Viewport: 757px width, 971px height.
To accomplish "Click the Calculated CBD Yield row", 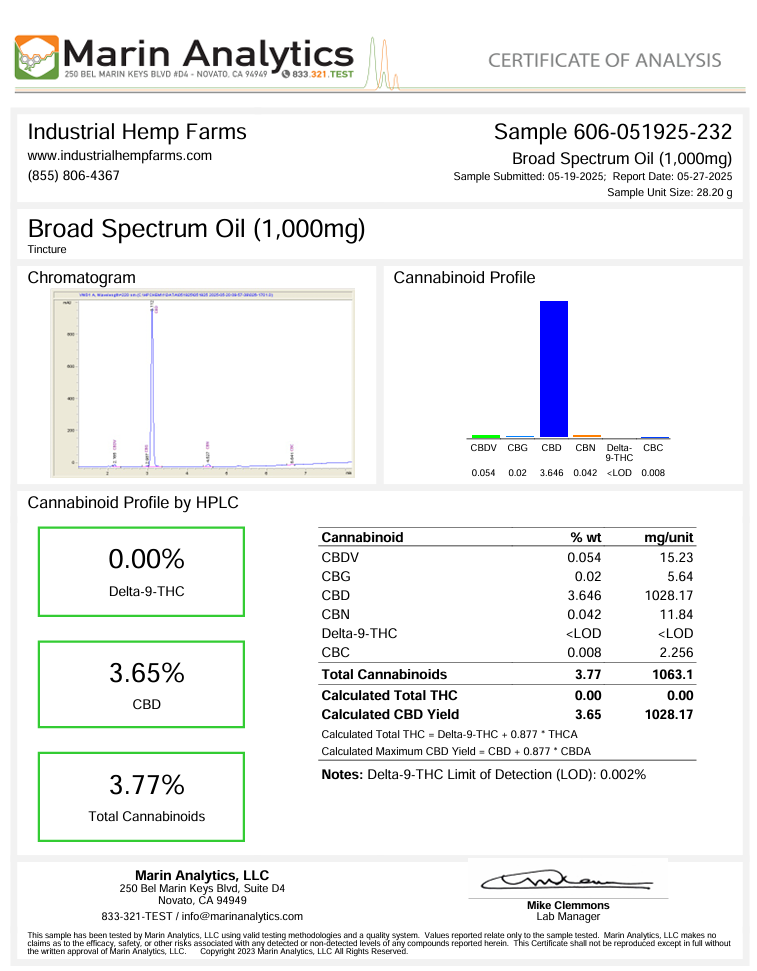I will click(507, 715).
